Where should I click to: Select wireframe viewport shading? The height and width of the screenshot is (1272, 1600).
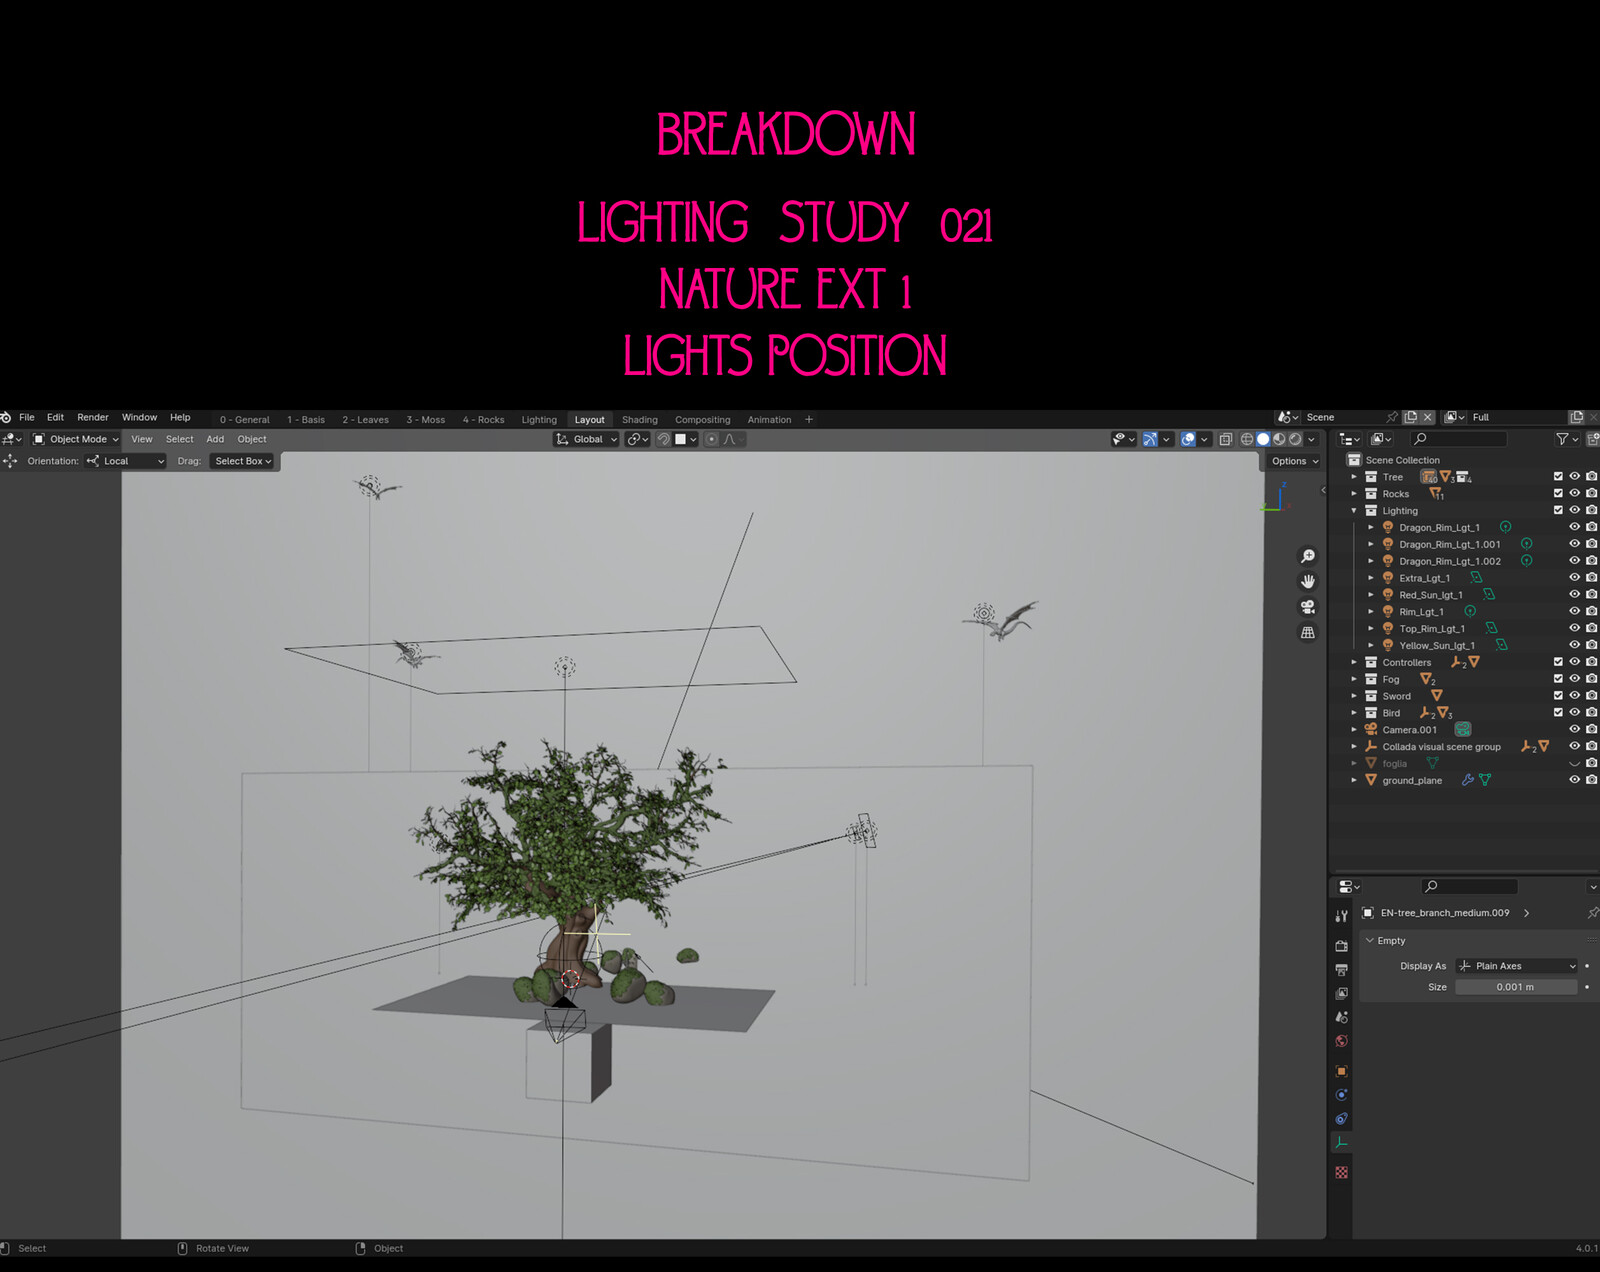point(1247,439)
